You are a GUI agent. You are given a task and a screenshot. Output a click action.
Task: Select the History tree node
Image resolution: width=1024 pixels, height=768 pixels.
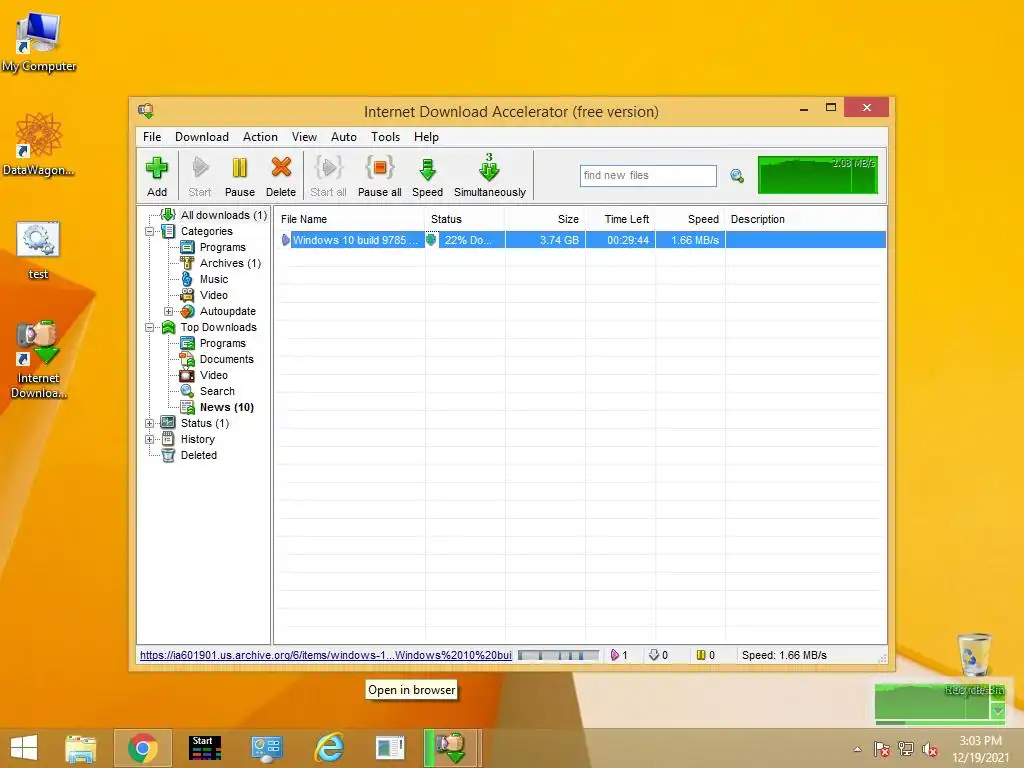point(197,439)
